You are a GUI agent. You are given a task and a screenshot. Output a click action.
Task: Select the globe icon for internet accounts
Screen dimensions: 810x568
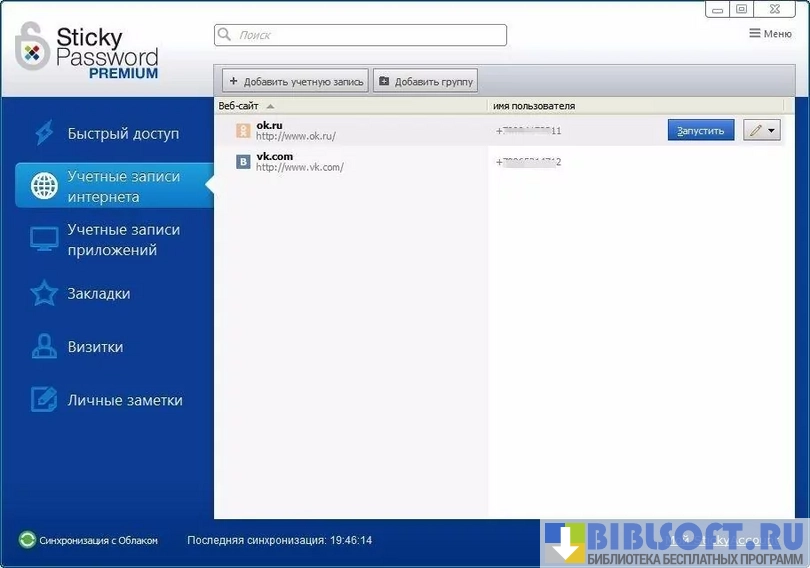click(44, 186)
